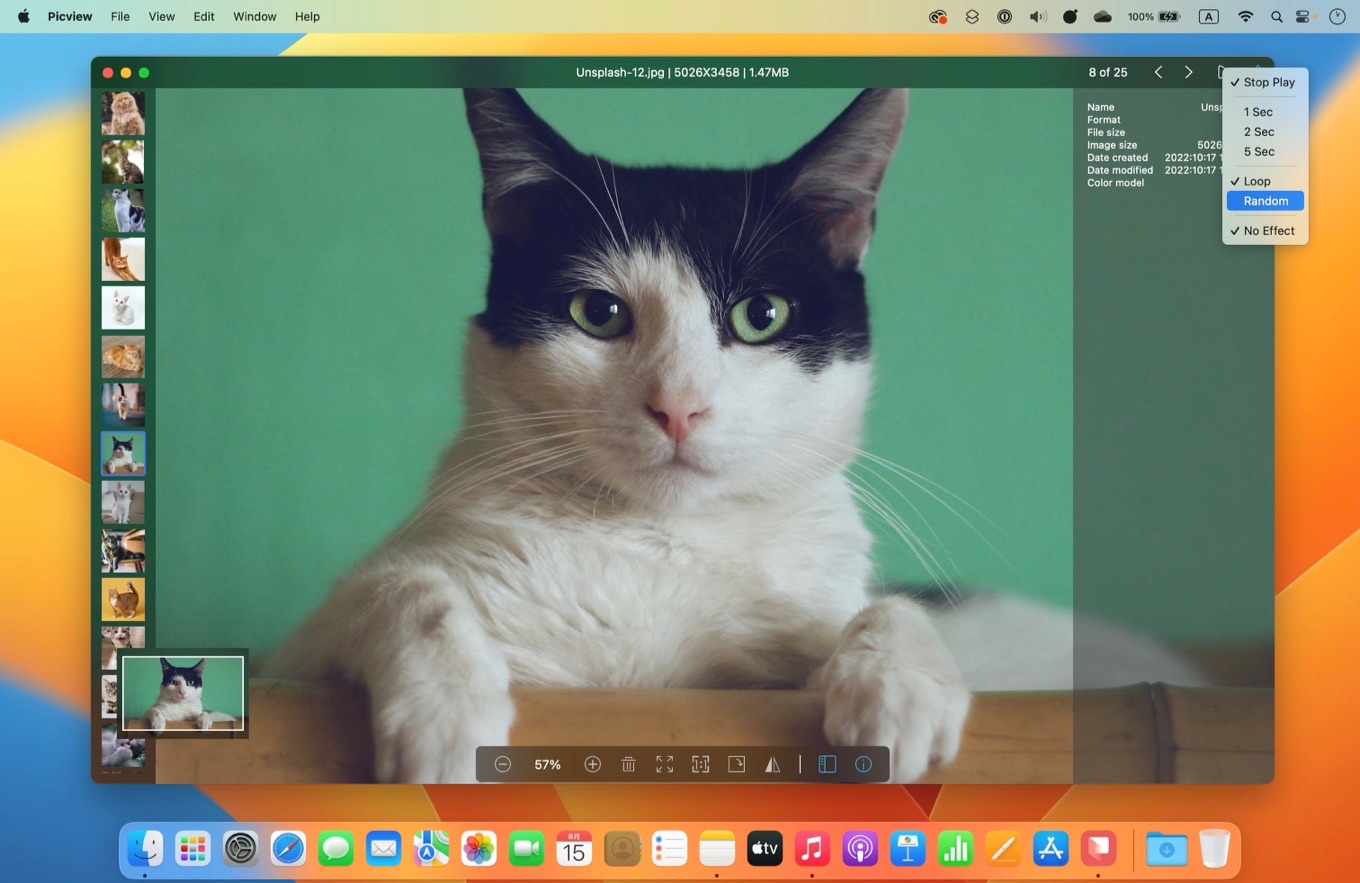The height and width of the screenshot is (883, 1360).
Task: Zoom out with the minus icon
Action: [x=503, y=764]
